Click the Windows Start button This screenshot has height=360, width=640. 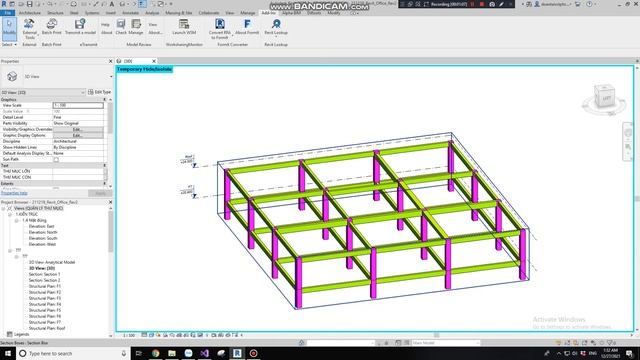(x=8, y=353)
